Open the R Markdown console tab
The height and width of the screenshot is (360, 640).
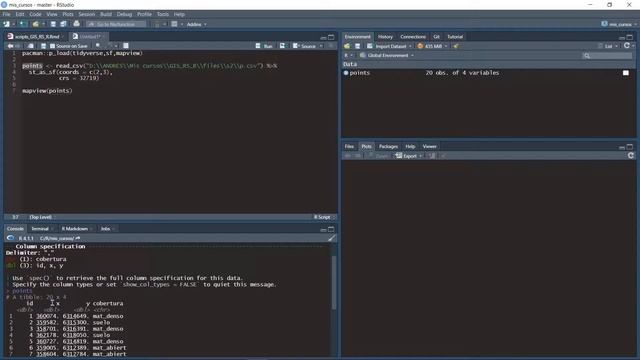74,229
